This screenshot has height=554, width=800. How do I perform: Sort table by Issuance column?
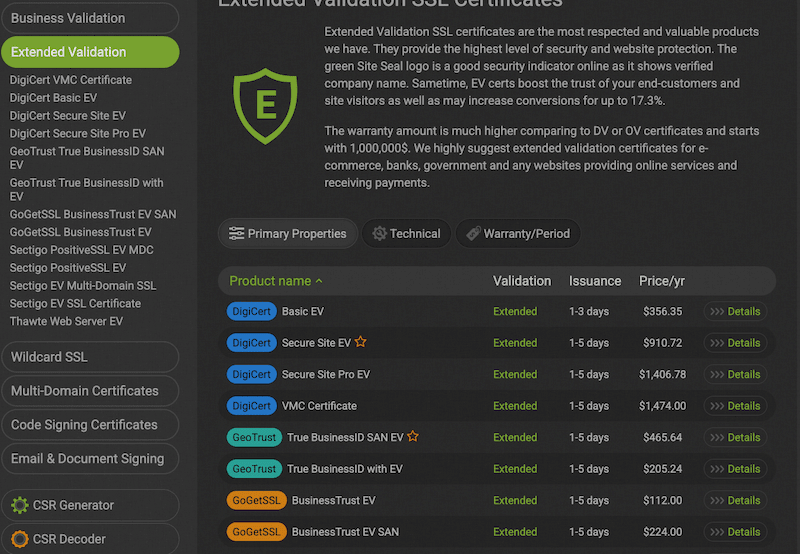pyautogui.click(x=595, y=281)
